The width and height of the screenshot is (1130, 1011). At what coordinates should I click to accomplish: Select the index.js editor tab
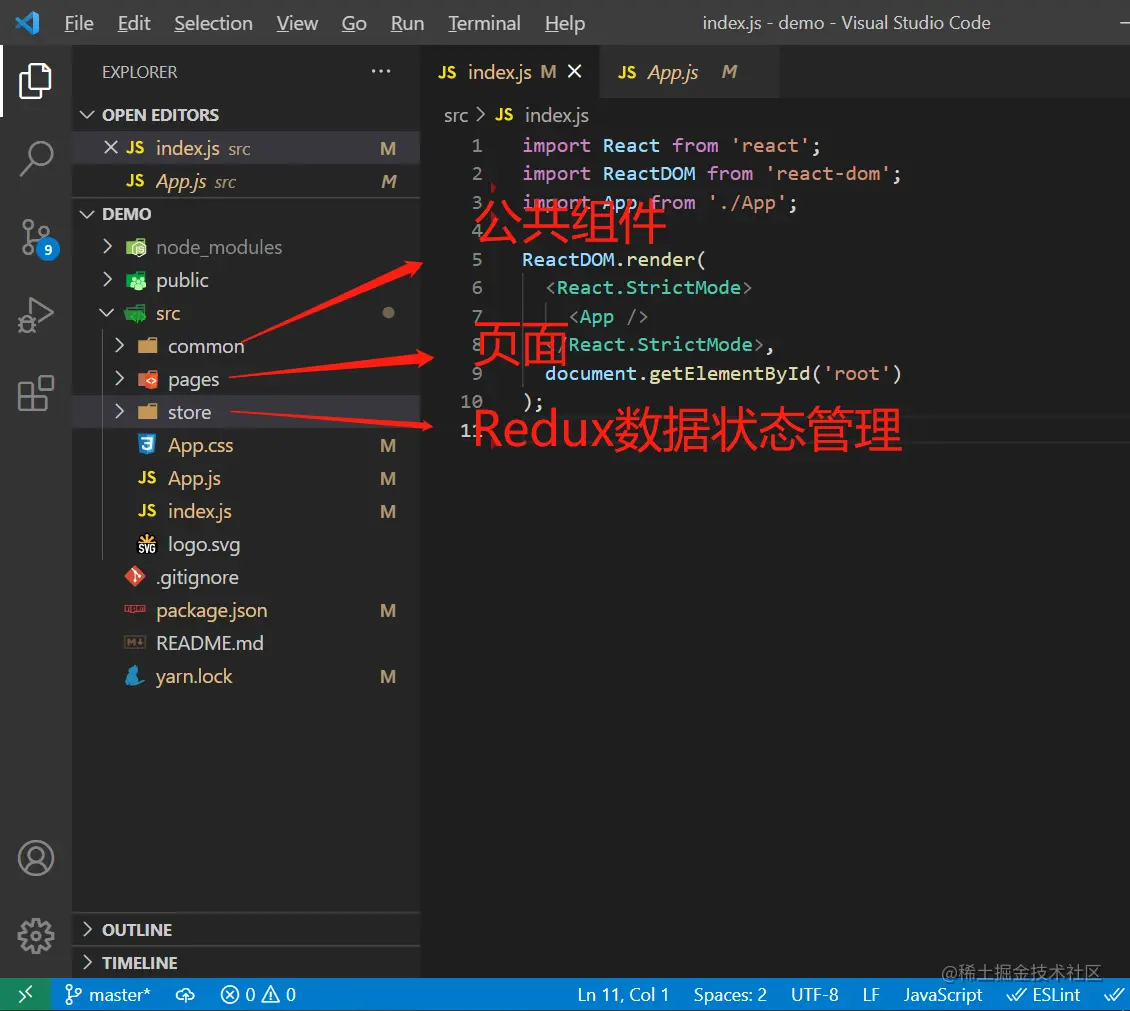tap(509, 71)
